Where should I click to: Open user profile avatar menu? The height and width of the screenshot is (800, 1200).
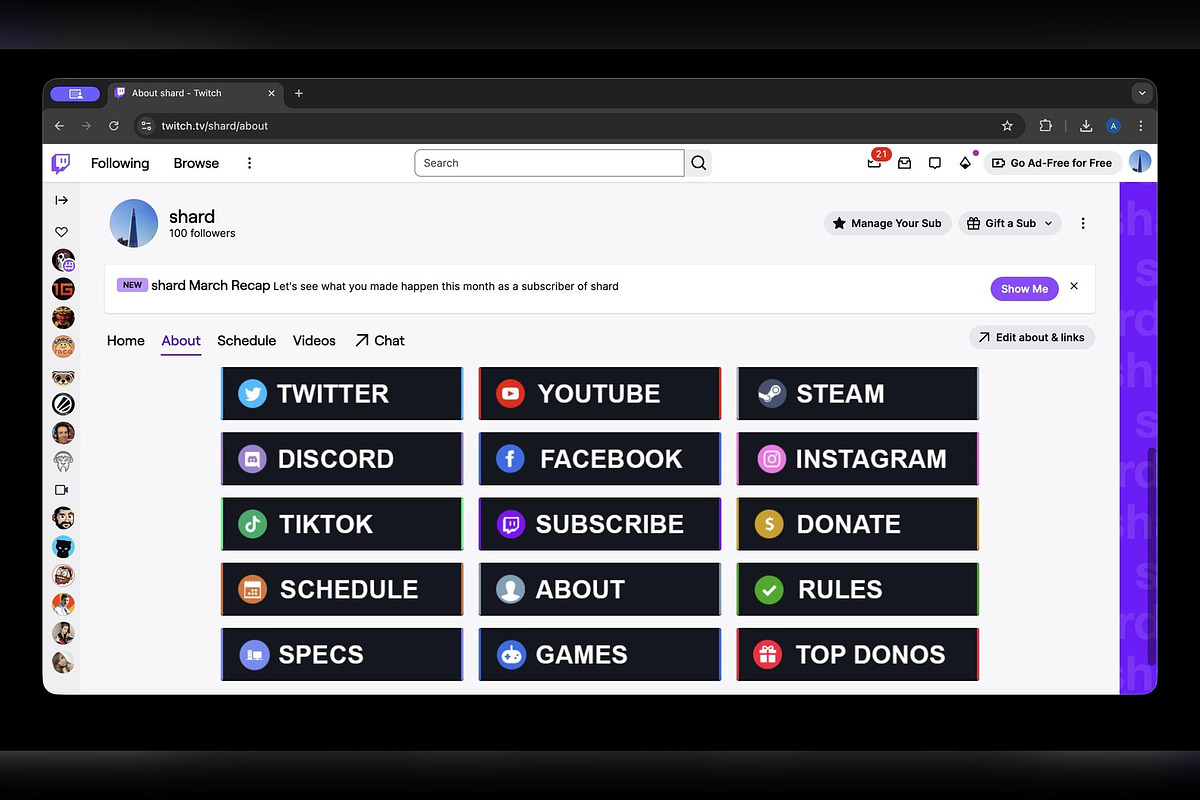click(1140, 162)
